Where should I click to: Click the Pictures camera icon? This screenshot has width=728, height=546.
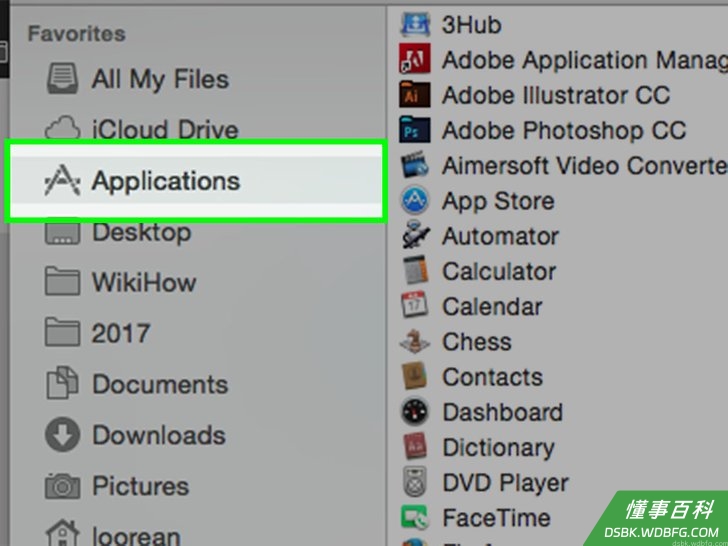[62, 486]
